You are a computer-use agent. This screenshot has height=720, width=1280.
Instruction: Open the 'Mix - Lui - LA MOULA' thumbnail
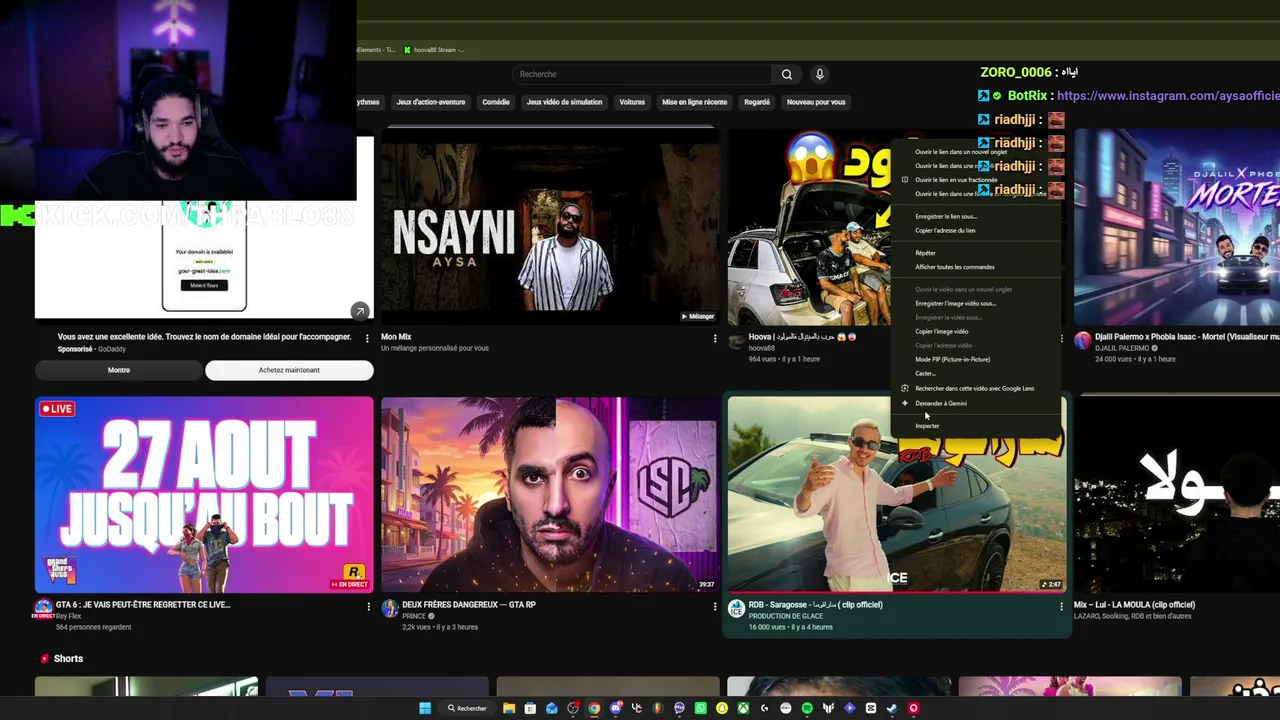click(1177, 494)
